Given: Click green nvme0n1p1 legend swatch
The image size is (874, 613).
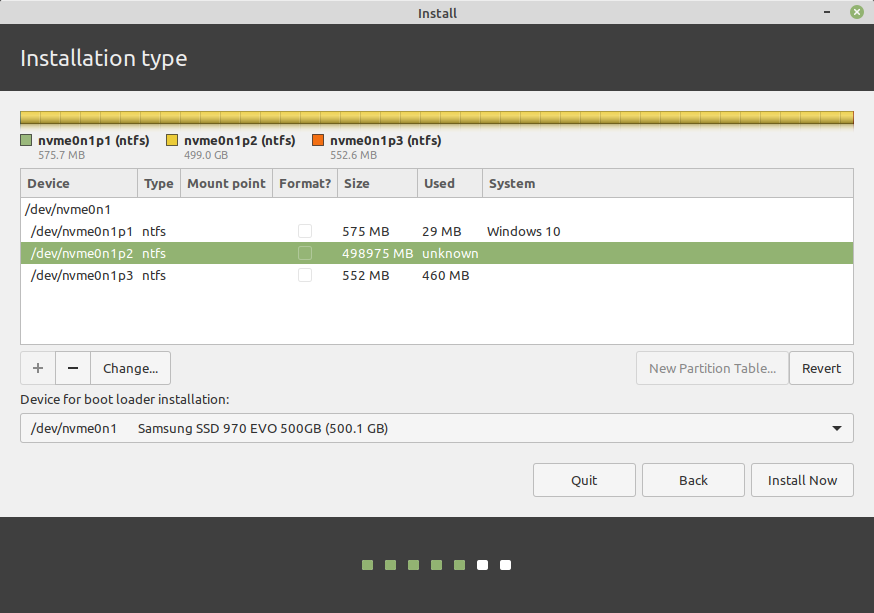Looking at the screenshot, I should [x=26, y=140].
